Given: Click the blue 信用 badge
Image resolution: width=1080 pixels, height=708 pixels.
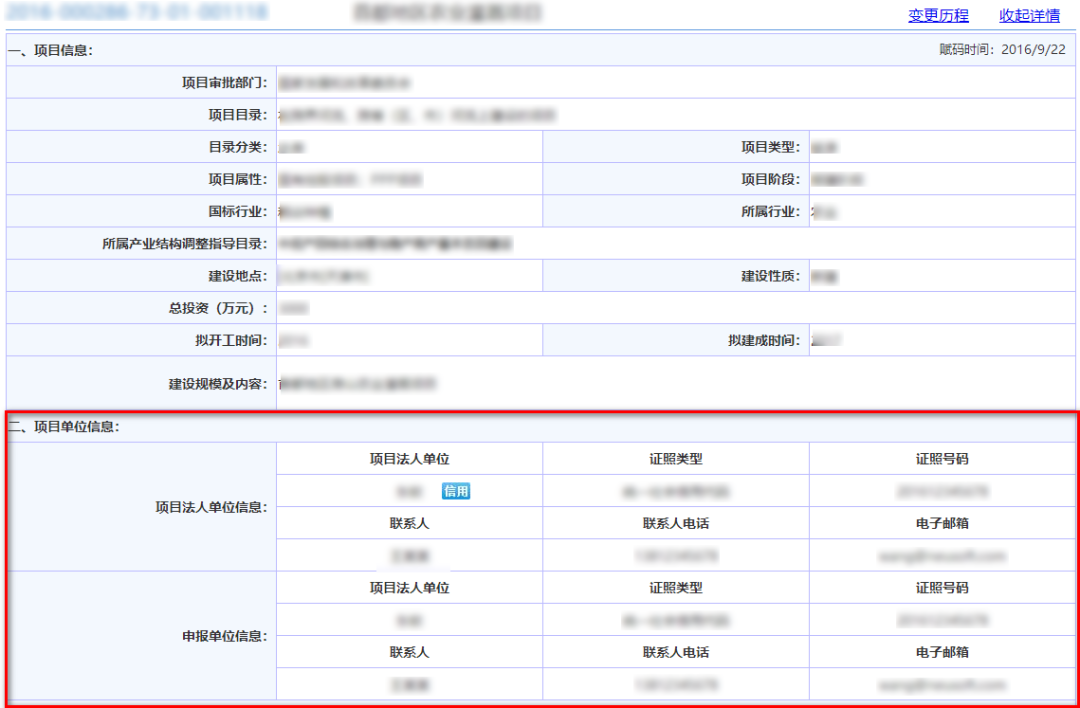Looking at the screenshot, I should point(456,491).
